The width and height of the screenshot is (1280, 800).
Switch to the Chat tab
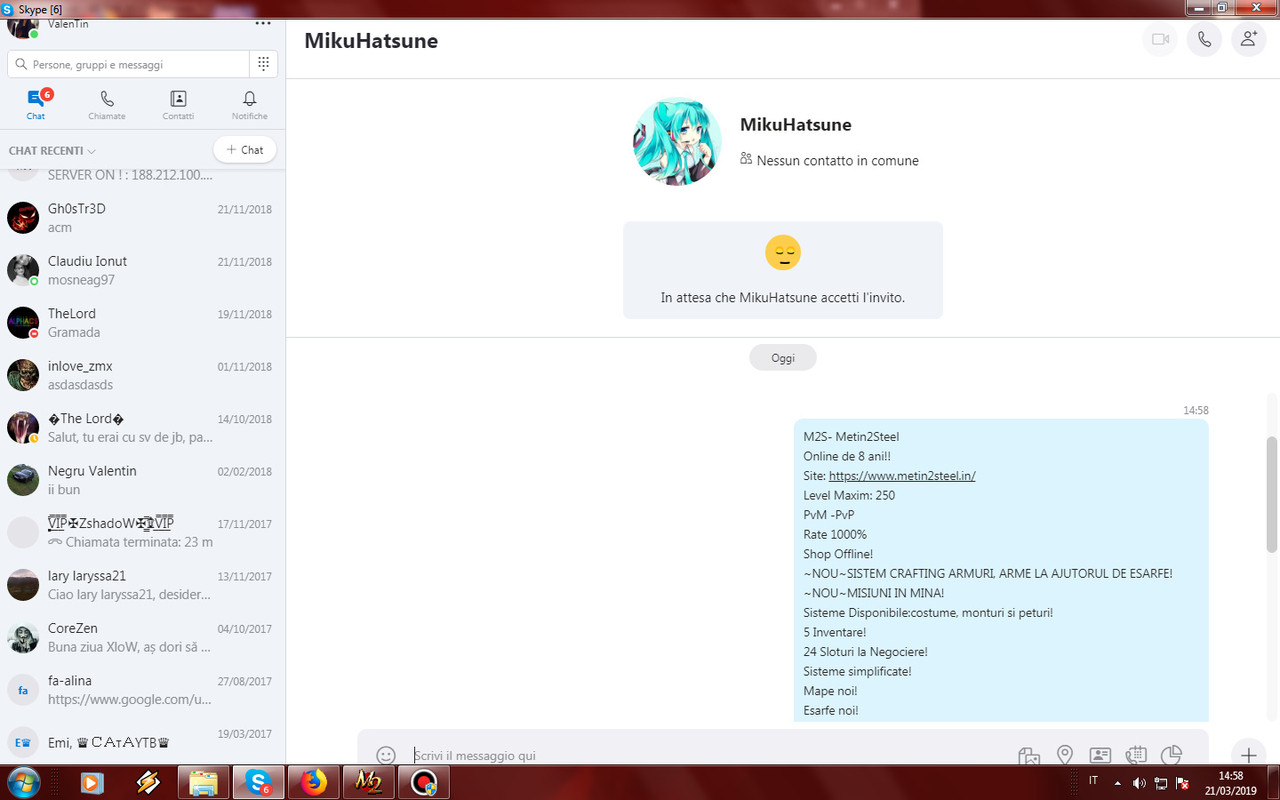point(36,104)
